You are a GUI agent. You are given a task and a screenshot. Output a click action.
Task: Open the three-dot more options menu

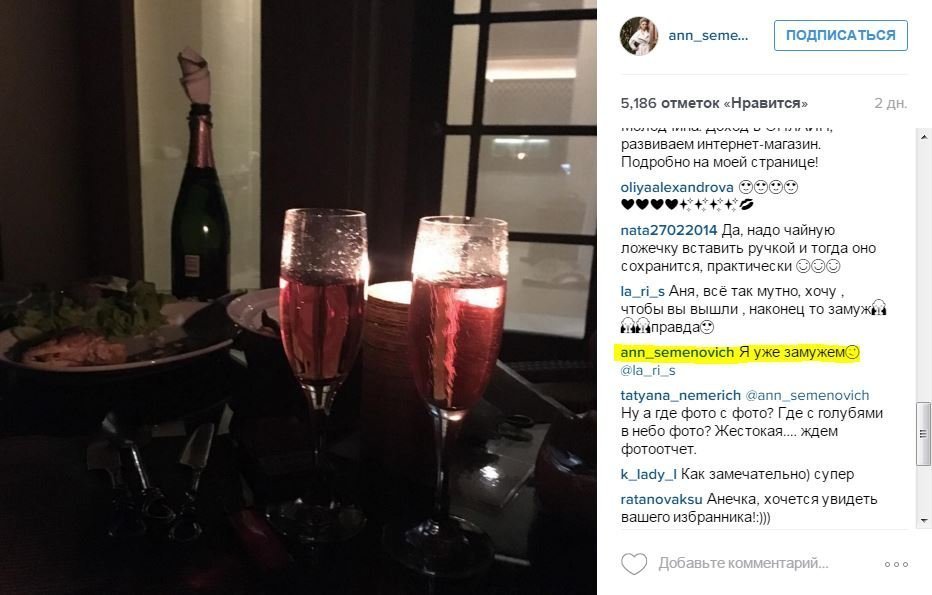(896, 564)
